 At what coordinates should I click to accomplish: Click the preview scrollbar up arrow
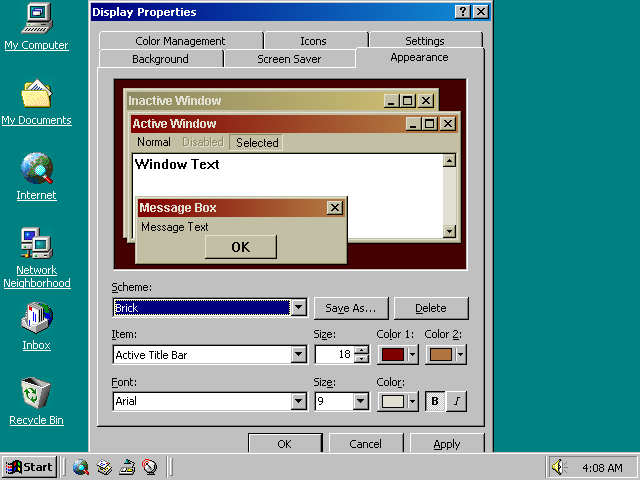click(449, 160)
